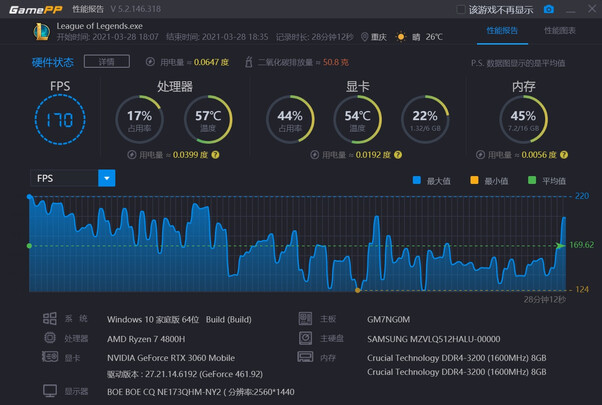
Task: Click the 124 minimum value label
Action: [582, 289]
